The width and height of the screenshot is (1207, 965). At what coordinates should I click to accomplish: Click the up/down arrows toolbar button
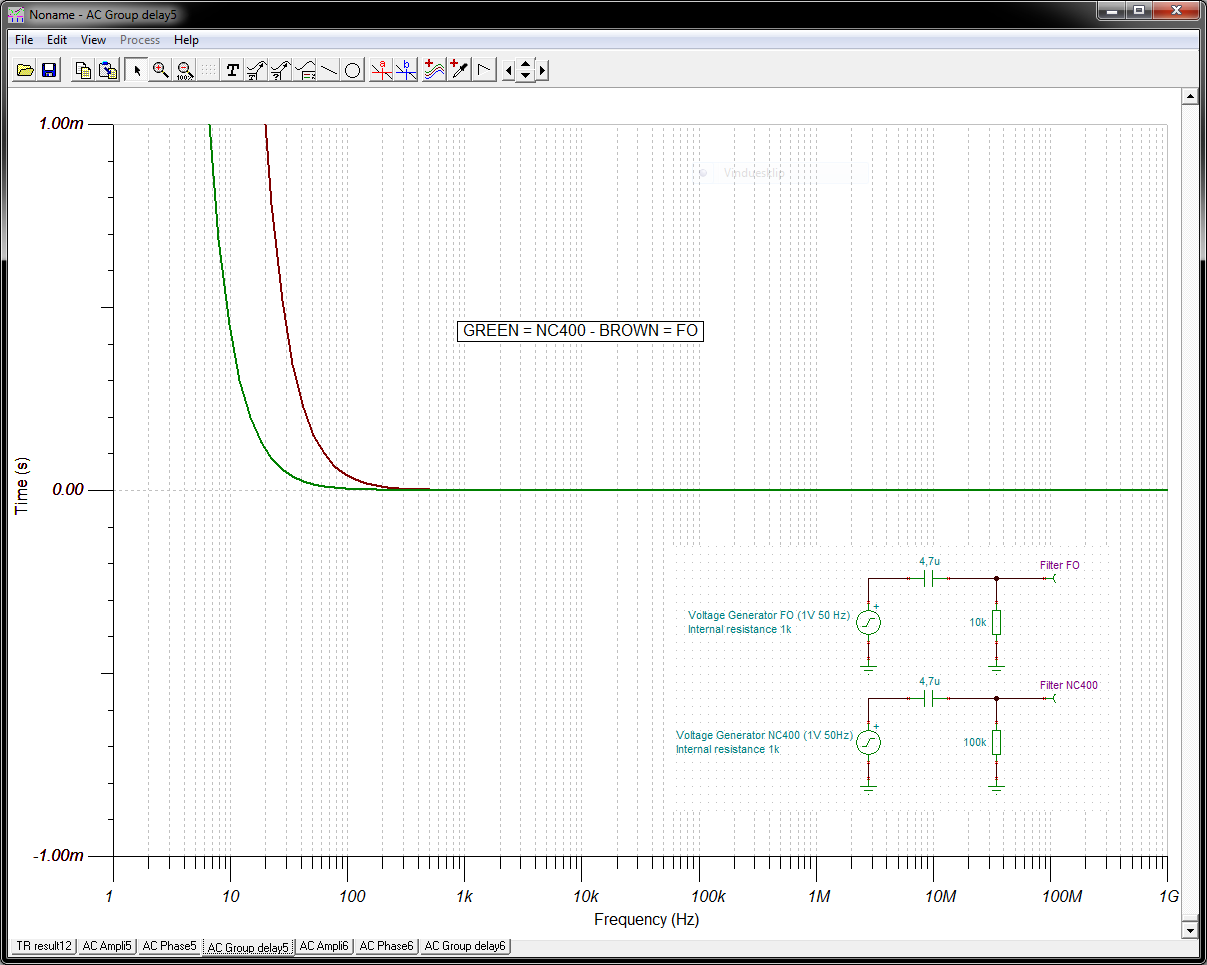click(525, 70)
